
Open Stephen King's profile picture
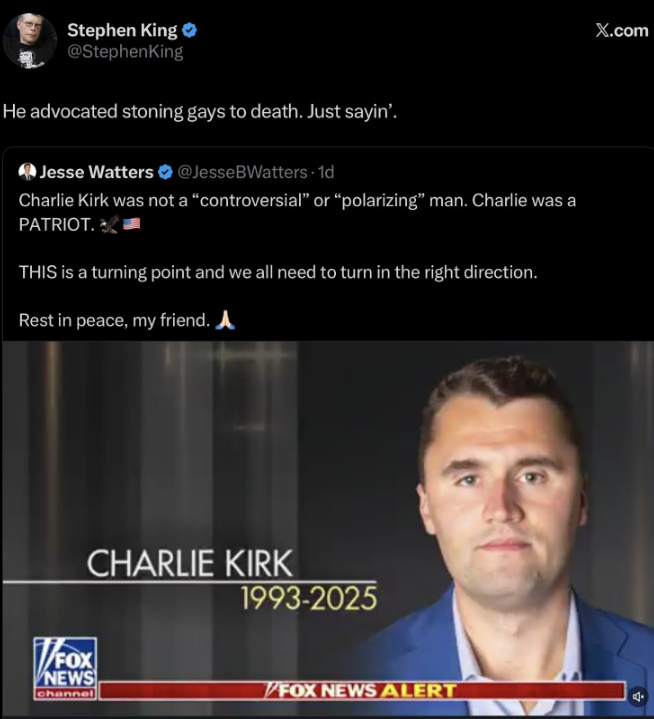pyautogui.click(x=30, y=41)
